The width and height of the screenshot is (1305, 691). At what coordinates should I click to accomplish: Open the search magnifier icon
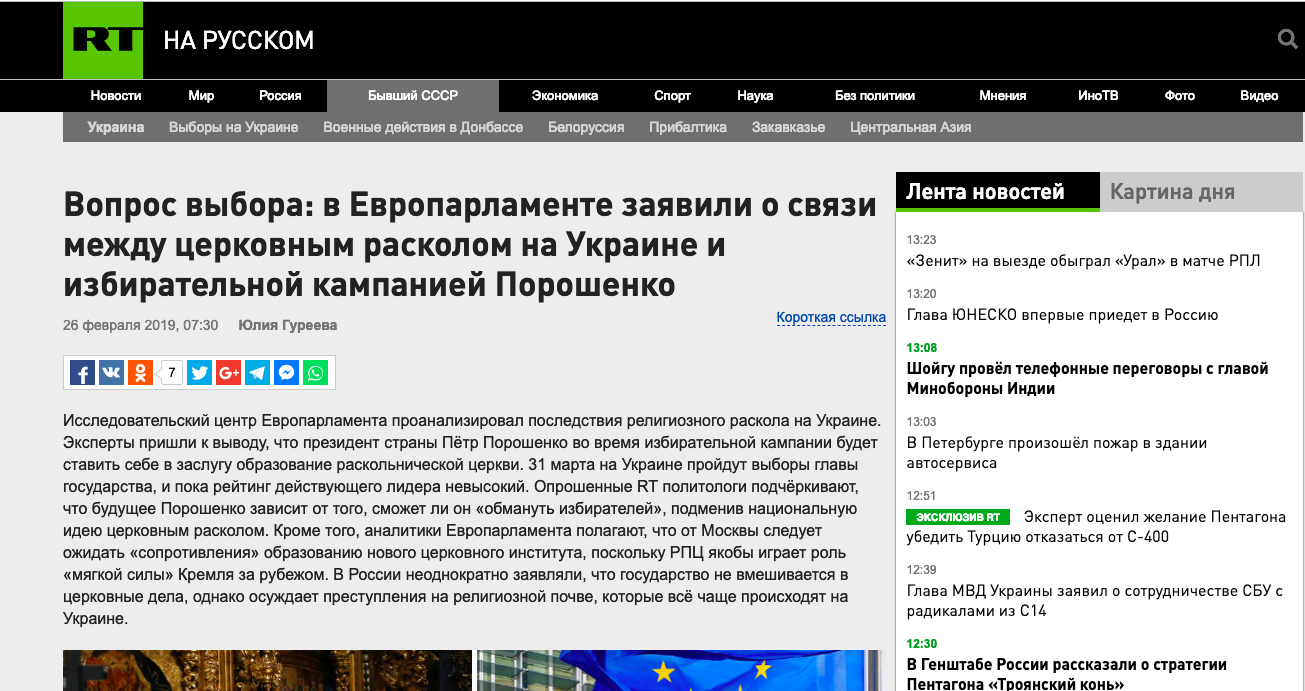pos(1287,40)
